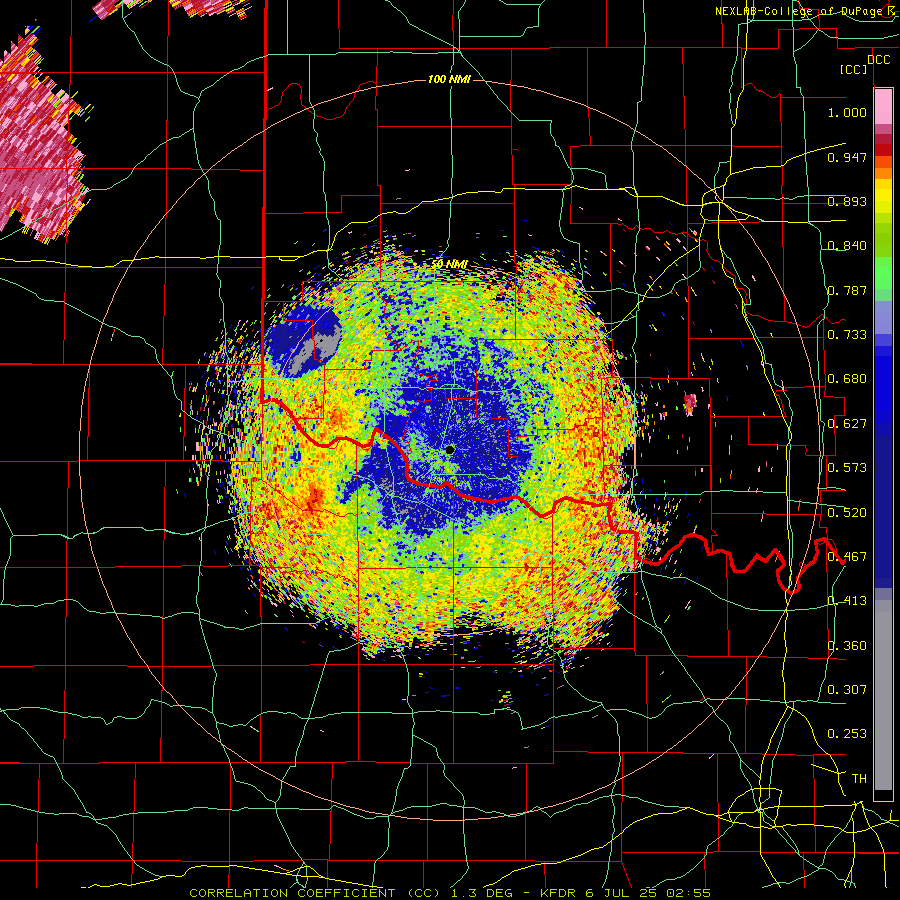This screenshot has width=900, height=900.
Task: Select the 0.413 scale value
Action: [847, 601]
